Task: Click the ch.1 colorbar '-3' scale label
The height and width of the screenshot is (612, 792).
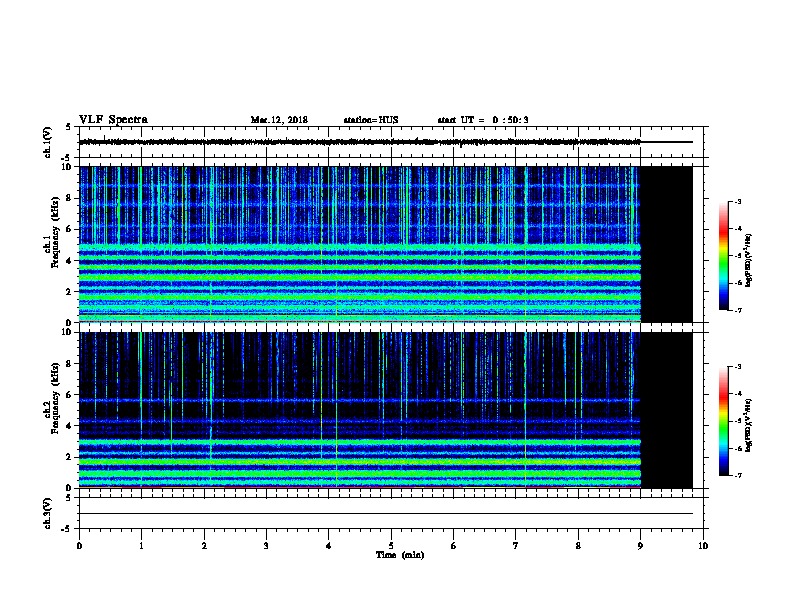Action: point(737,201)
